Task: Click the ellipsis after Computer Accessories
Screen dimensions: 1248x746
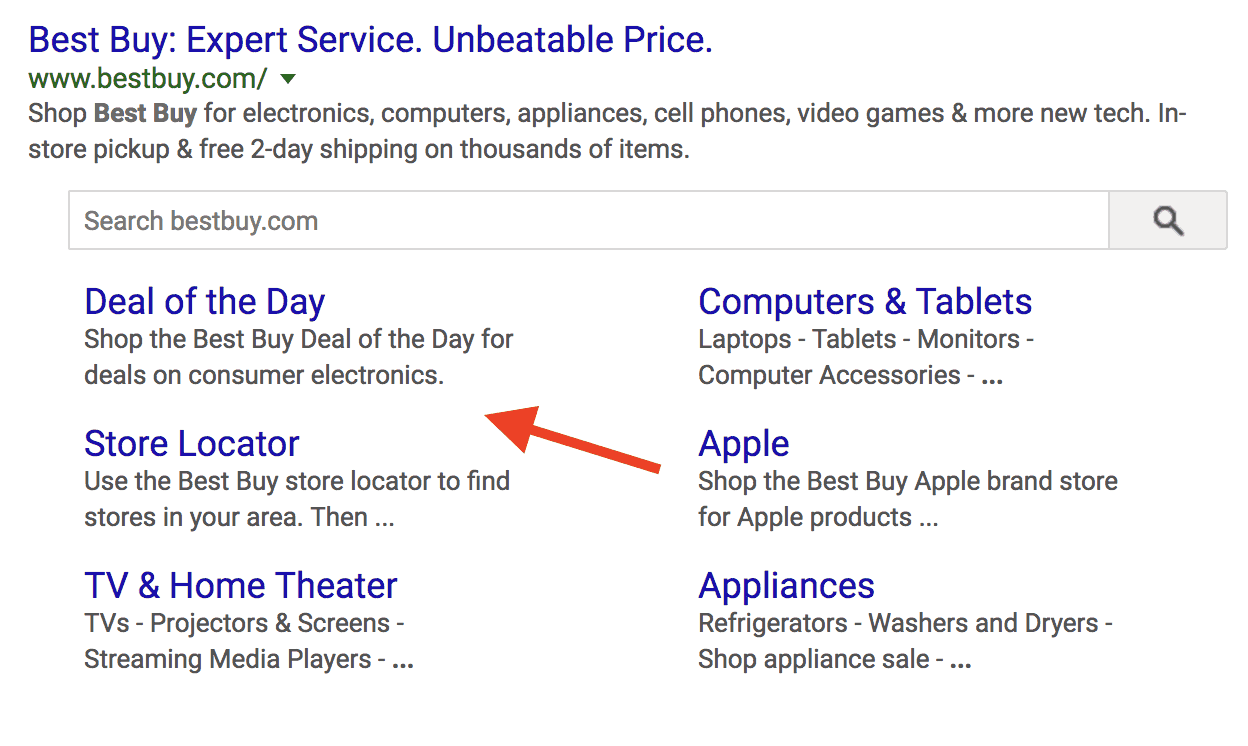Action: click(x=991, y=377)
